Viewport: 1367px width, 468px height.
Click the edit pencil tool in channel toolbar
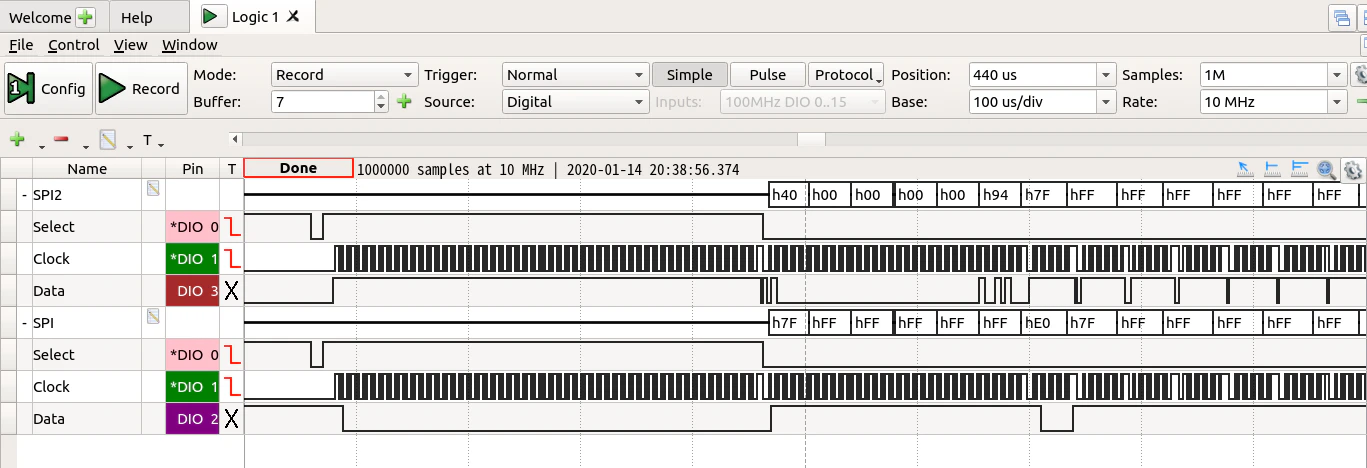coord(107,140)
